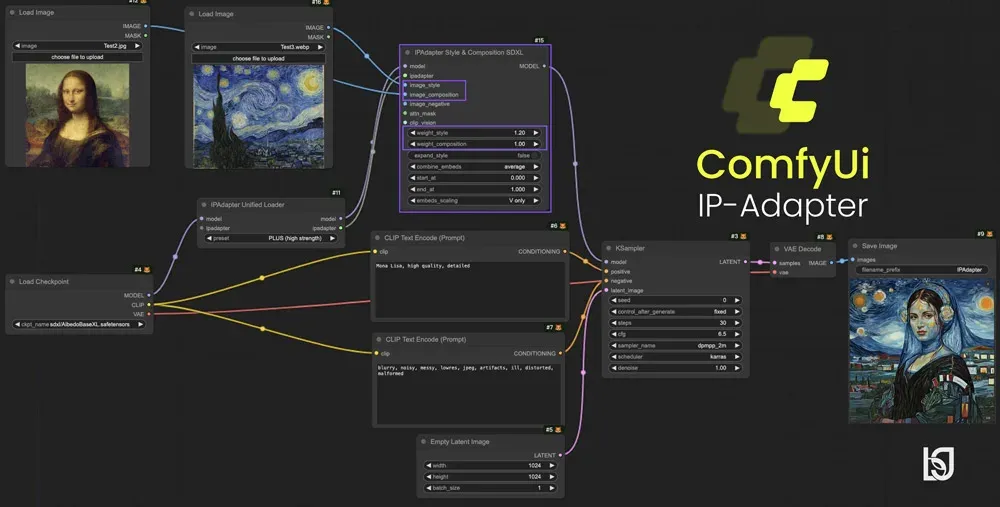Select the LATENT output port of Empty Latent Image
This screenshot has height=507, width=1000.
pos(561,455)
